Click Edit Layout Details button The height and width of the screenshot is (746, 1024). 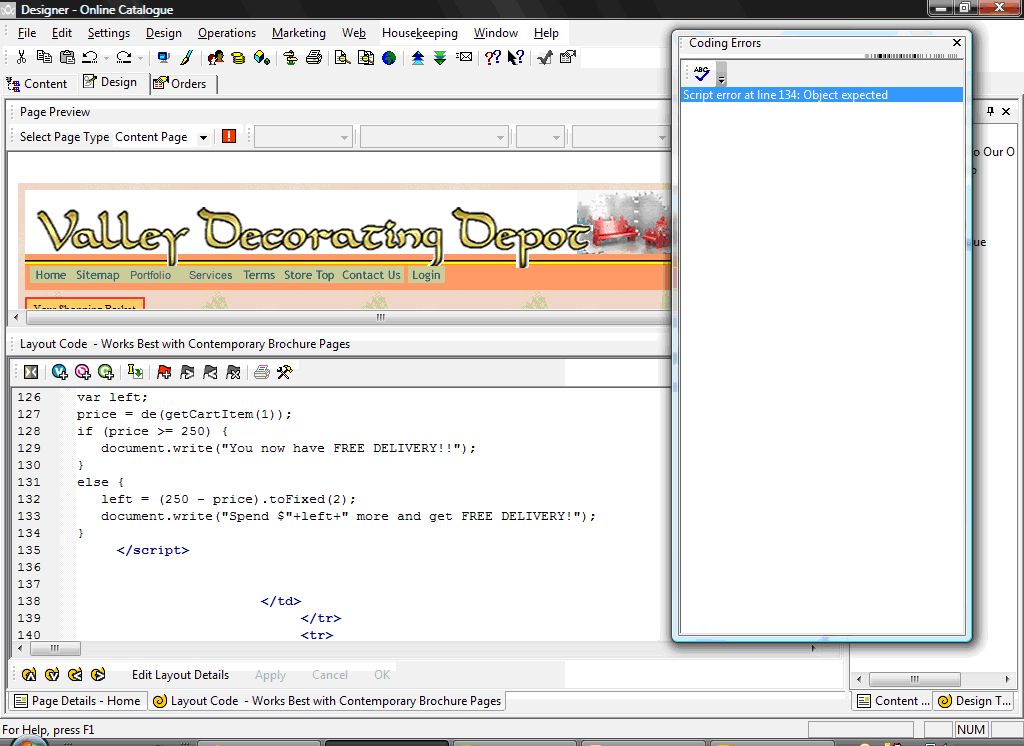point(180,675)
